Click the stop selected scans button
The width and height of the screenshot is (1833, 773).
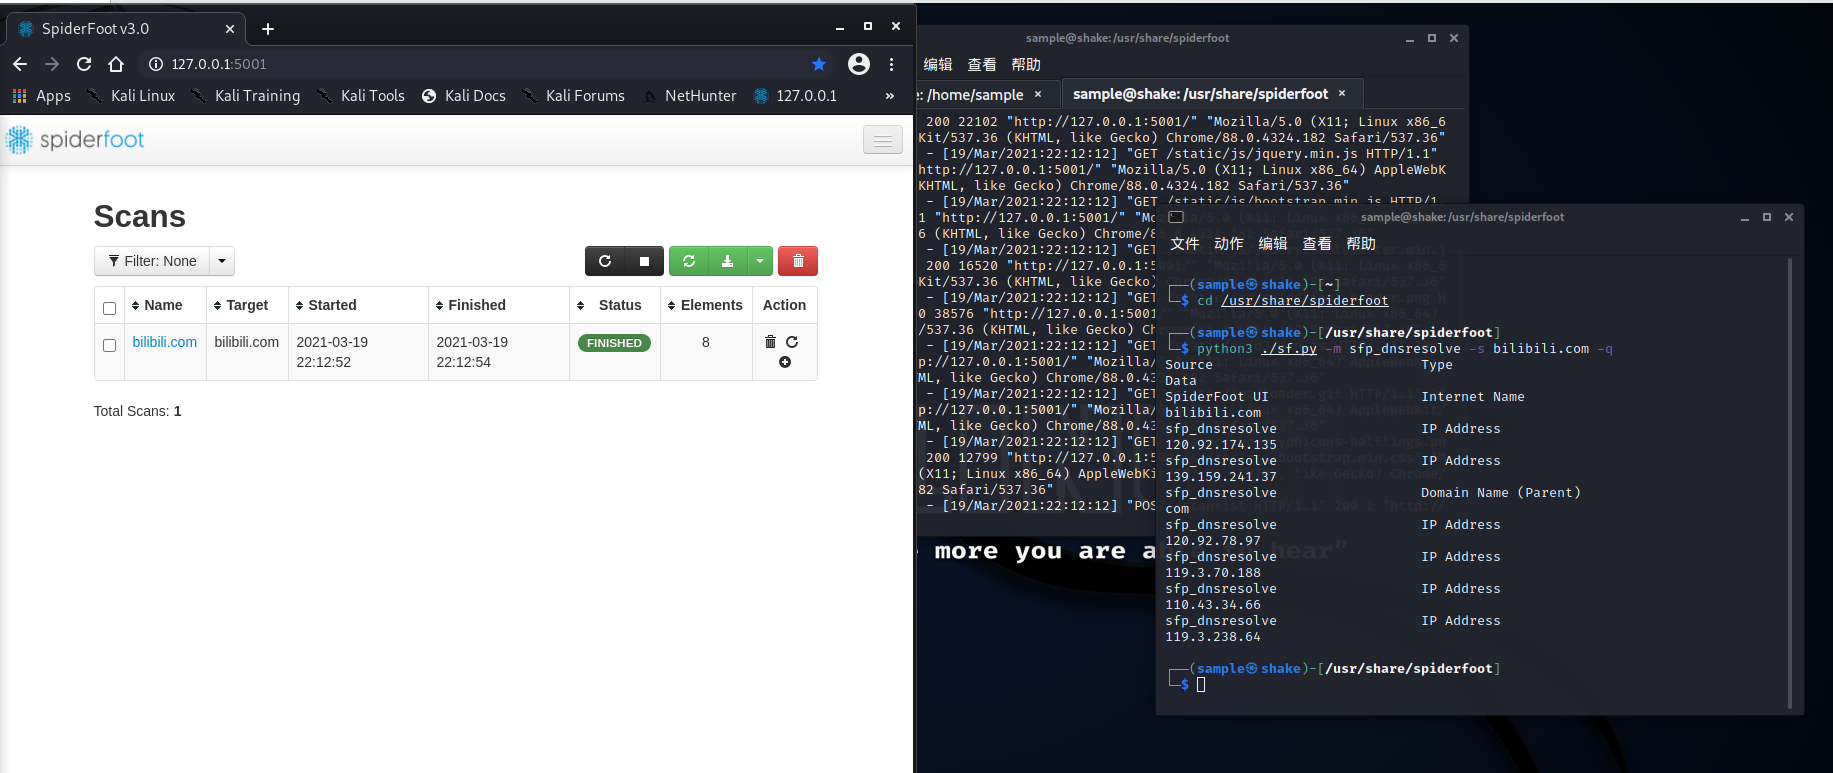pyautogui.click(x=644, y=261)
